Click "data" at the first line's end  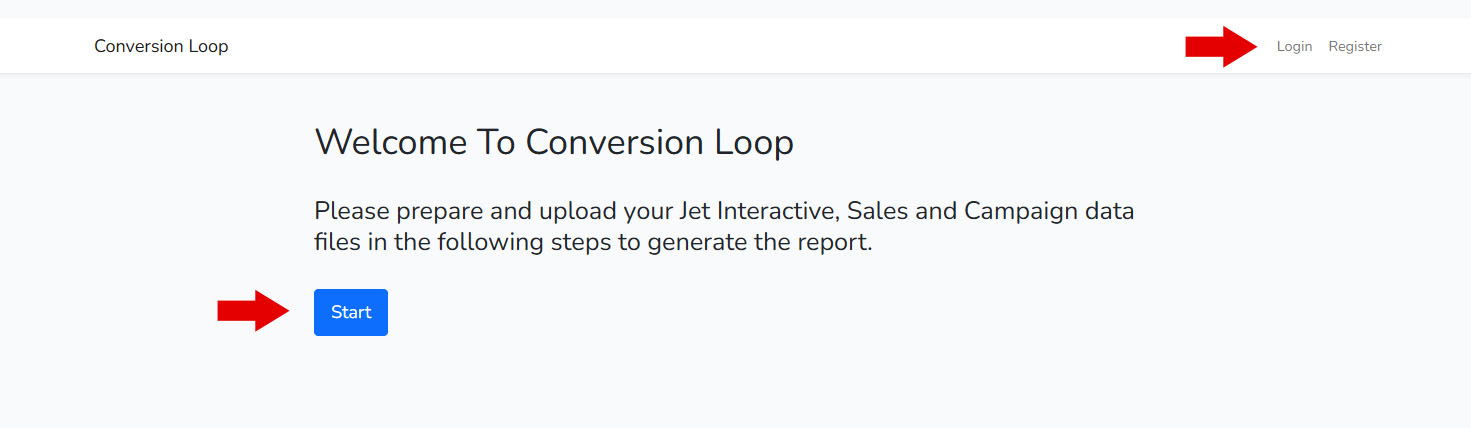1109,212
